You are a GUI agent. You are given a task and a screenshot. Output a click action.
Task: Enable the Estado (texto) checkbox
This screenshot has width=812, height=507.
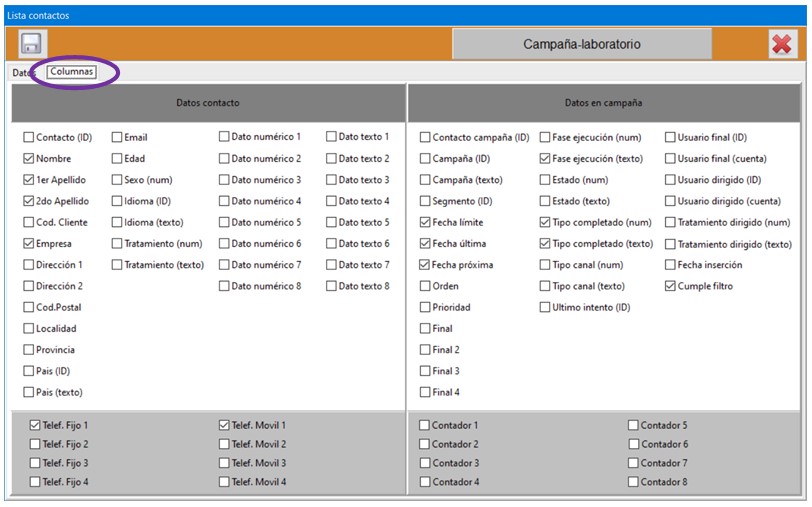coord(545,201)
